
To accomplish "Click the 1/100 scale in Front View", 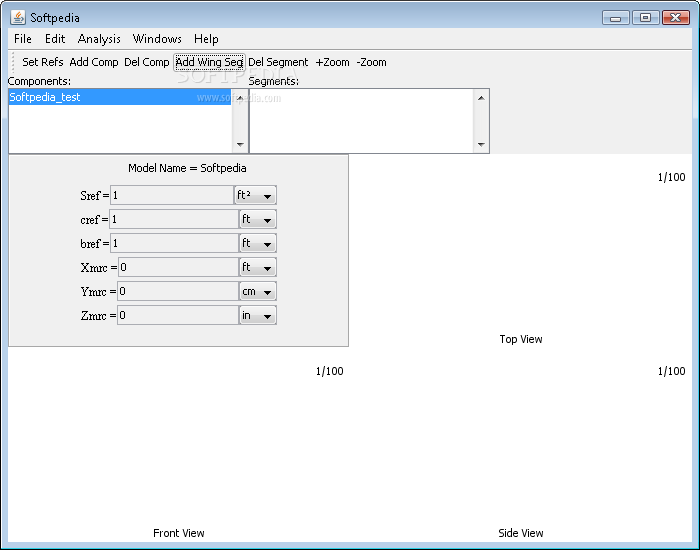I will [329, 371].
